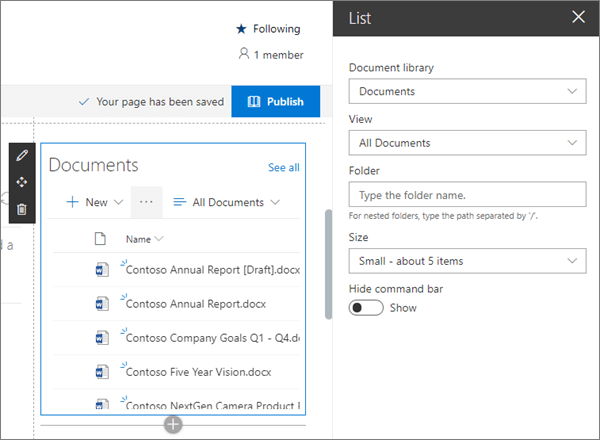Click the Following star icon
The height and width of the screenshot is (440, 600).
(240, 29)
